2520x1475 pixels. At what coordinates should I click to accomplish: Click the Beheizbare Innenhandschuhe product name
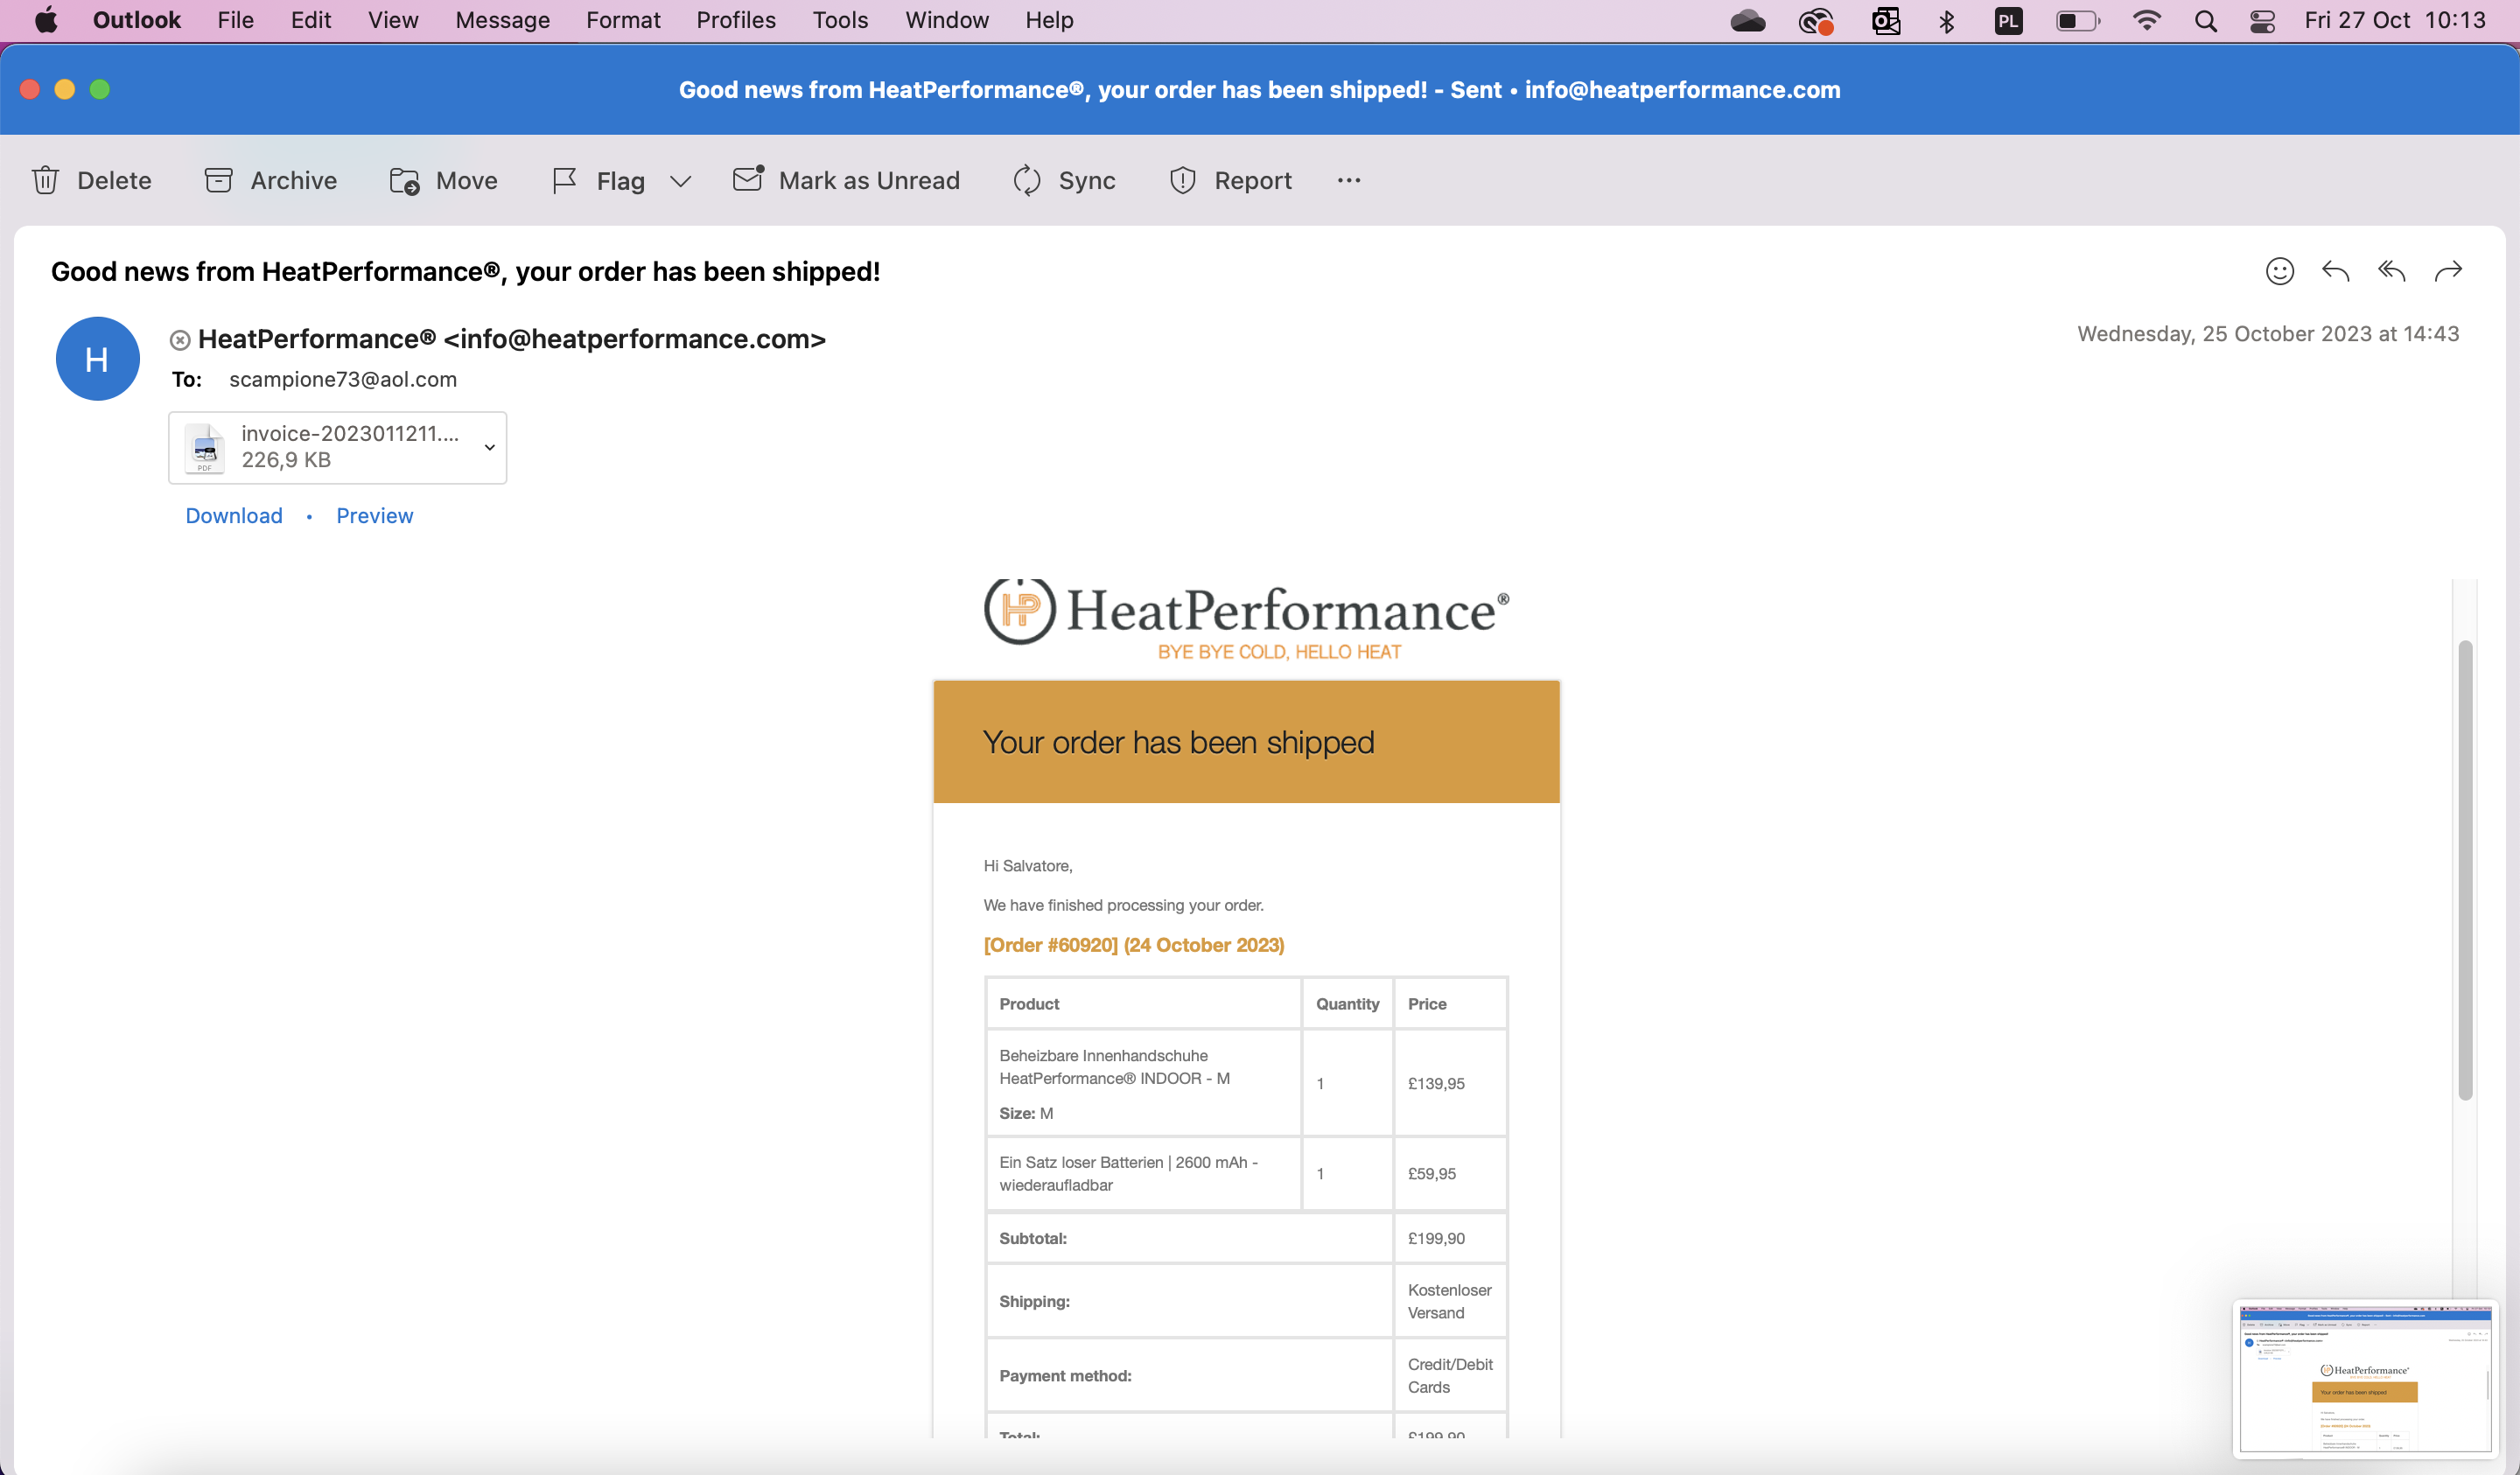tap(1114, 1066)
